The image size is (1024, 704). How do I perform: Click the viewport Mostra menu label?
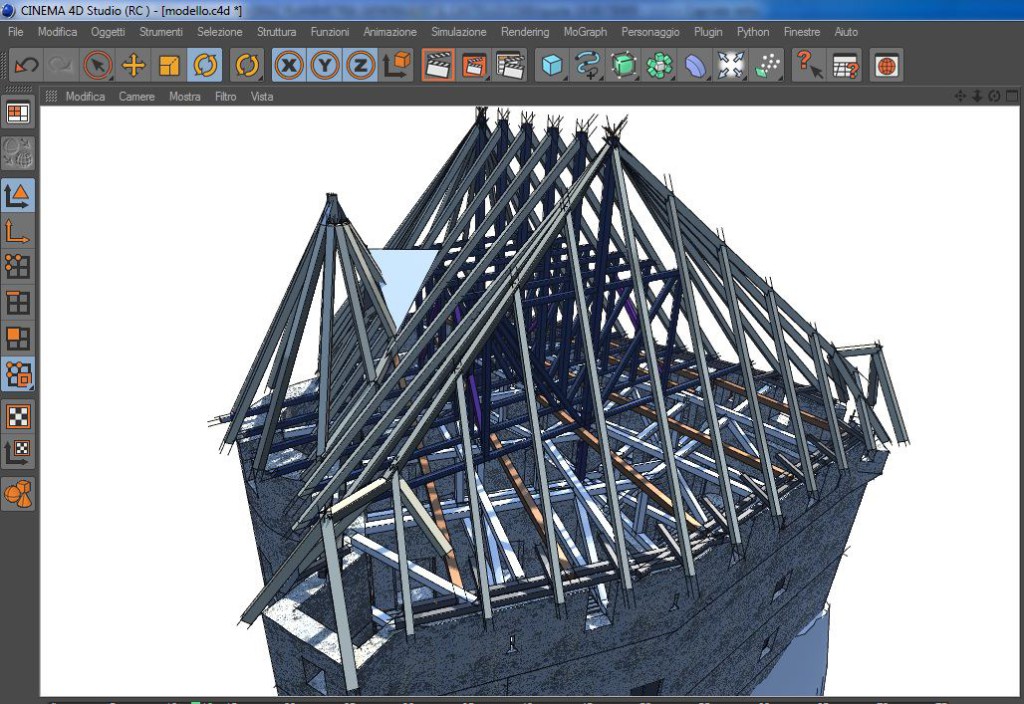coord(184,97)
